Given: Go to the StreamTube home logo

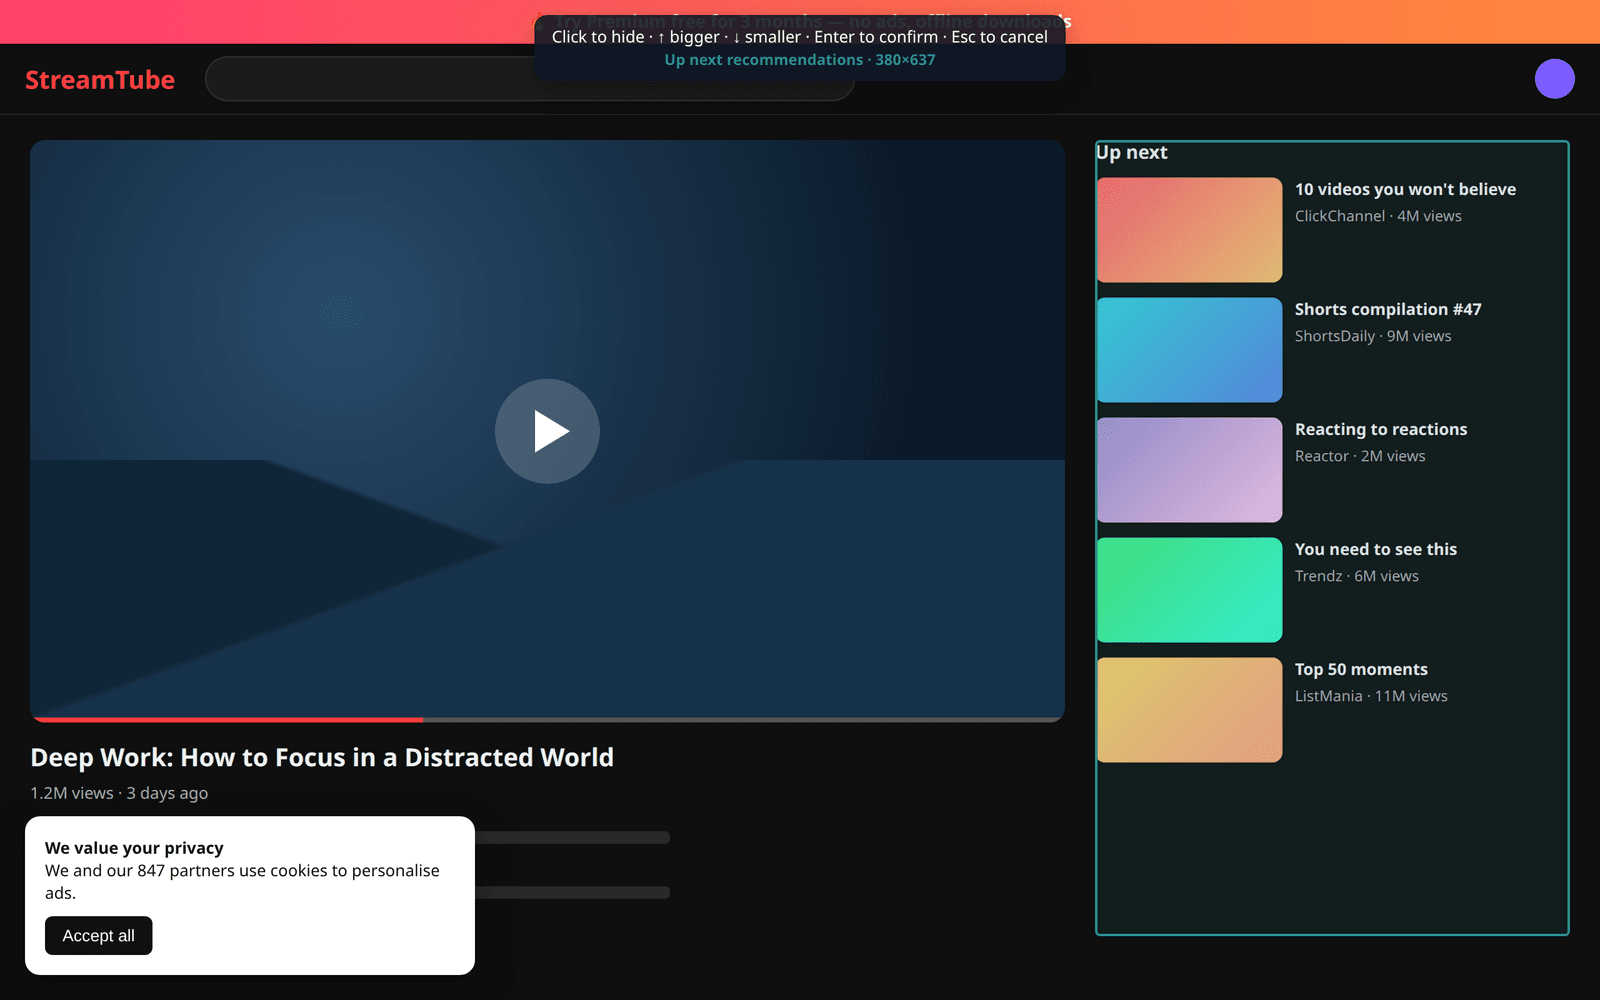Looking at the screenshot, I should coord(100,80).
